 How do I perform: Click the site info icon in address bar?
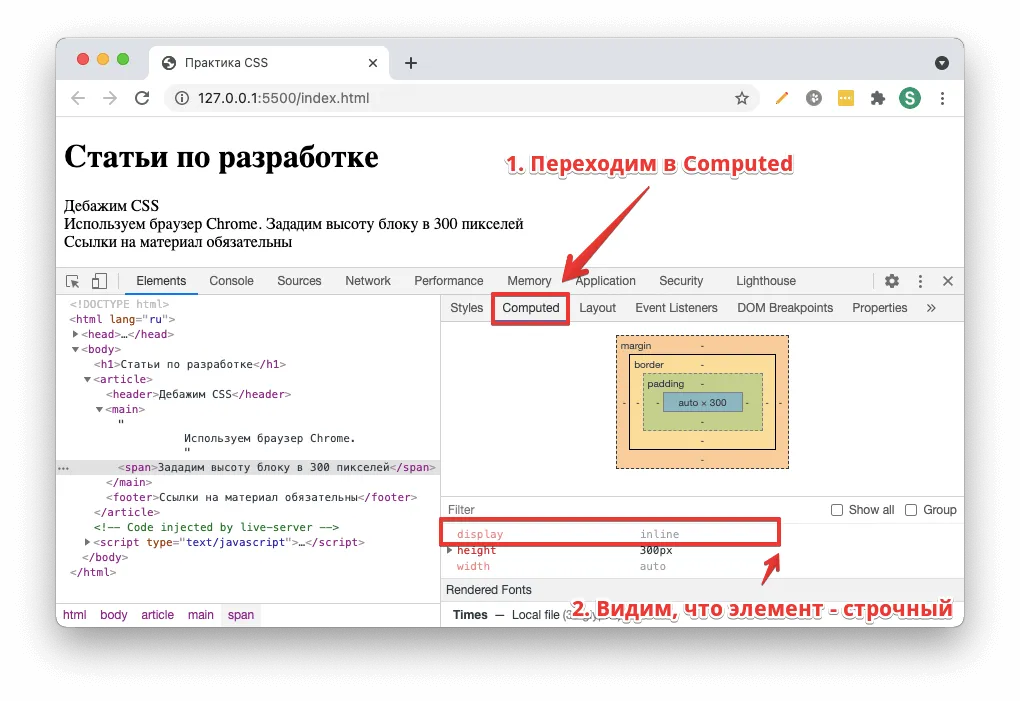182,98
